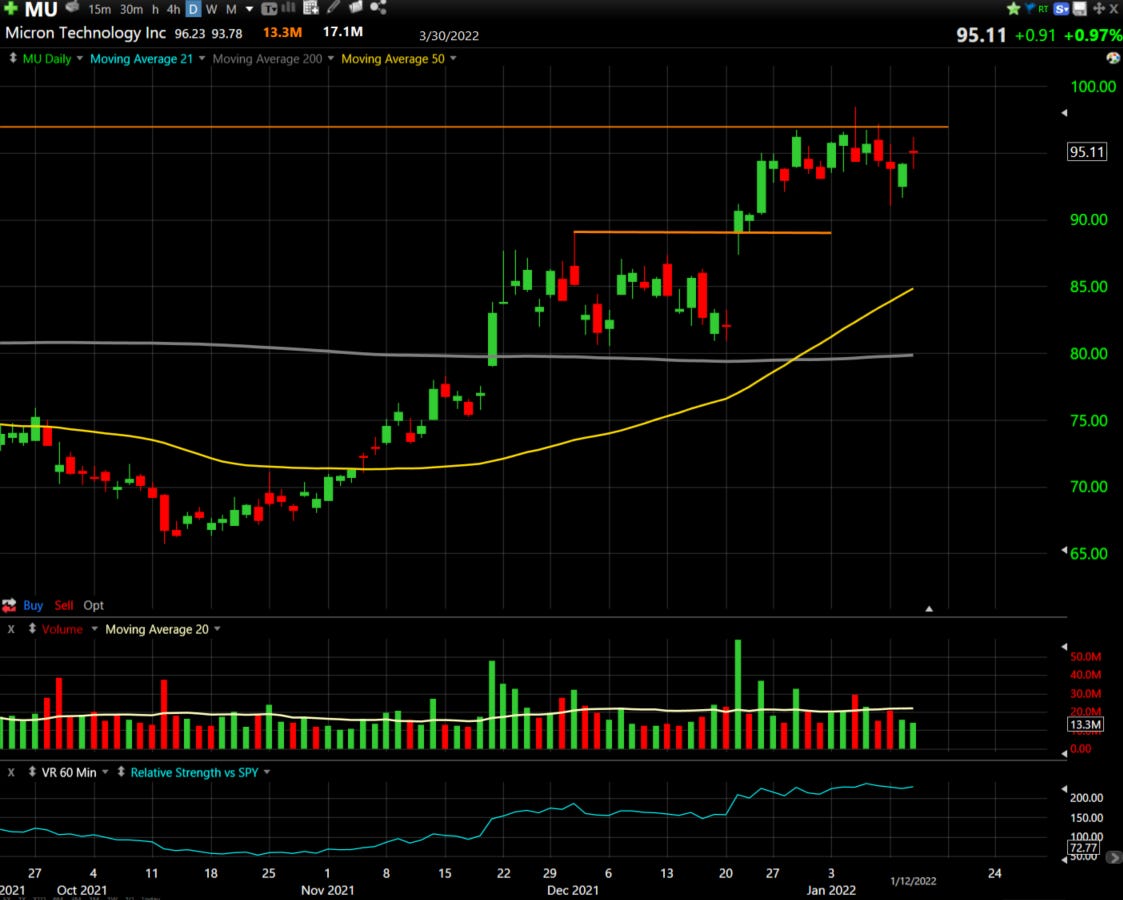Click the Opt options button
The width and height of the screenshot is (1123, 900).
click(x=93, y=605)
